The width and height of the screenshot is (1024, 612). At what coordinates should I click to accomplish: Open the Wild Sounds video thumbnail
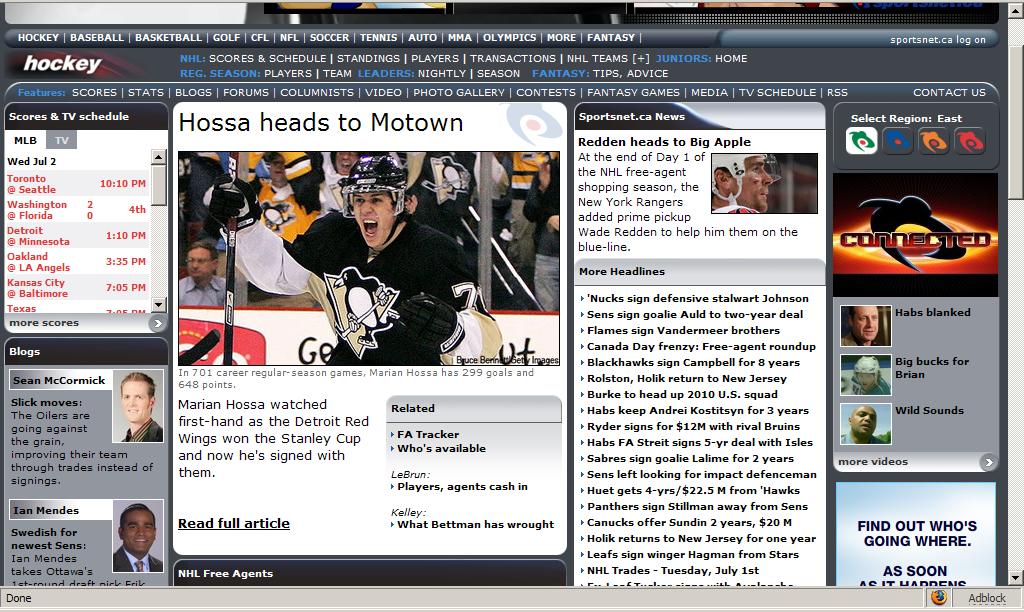tap(865, 424)
